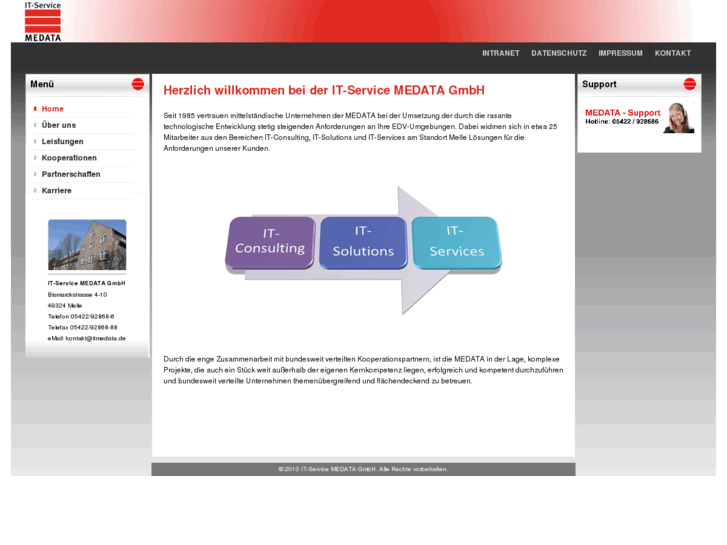Click the ©2010 copyright footer text
Image resolution: width=727 pixels, height=545 pixels.
[363, 469]
